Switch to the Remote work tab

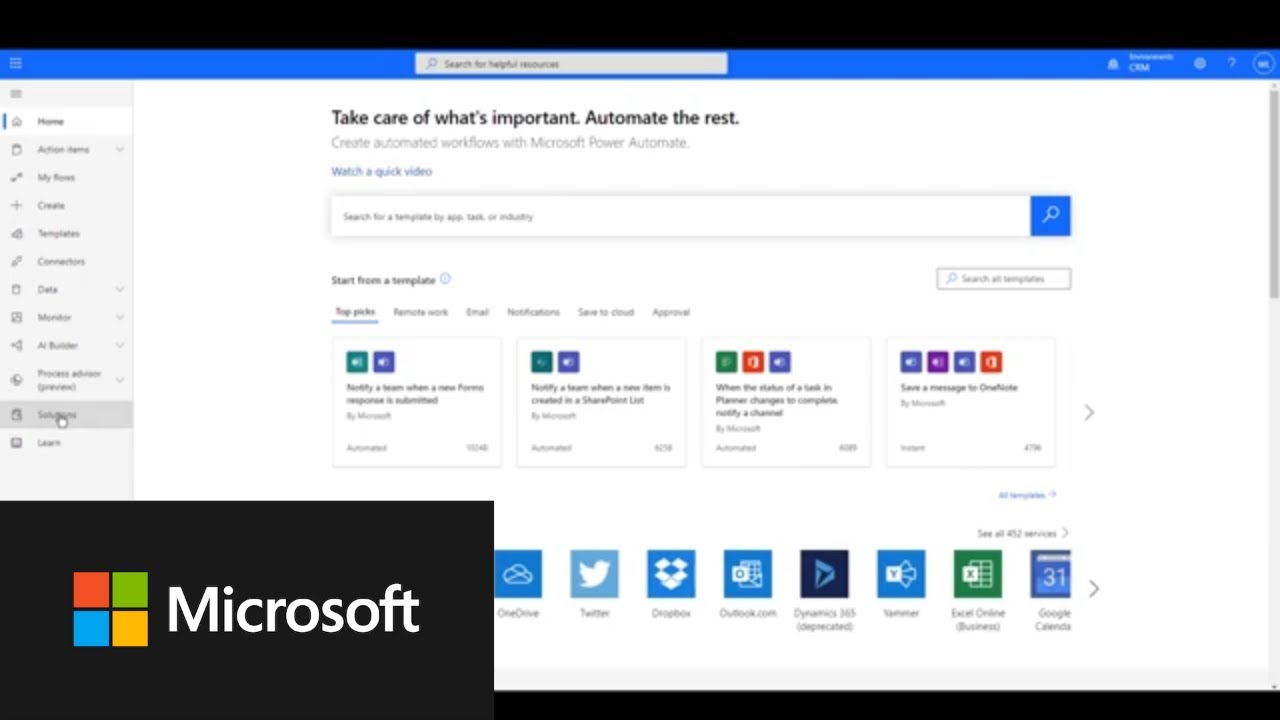(x=420, y=312)
